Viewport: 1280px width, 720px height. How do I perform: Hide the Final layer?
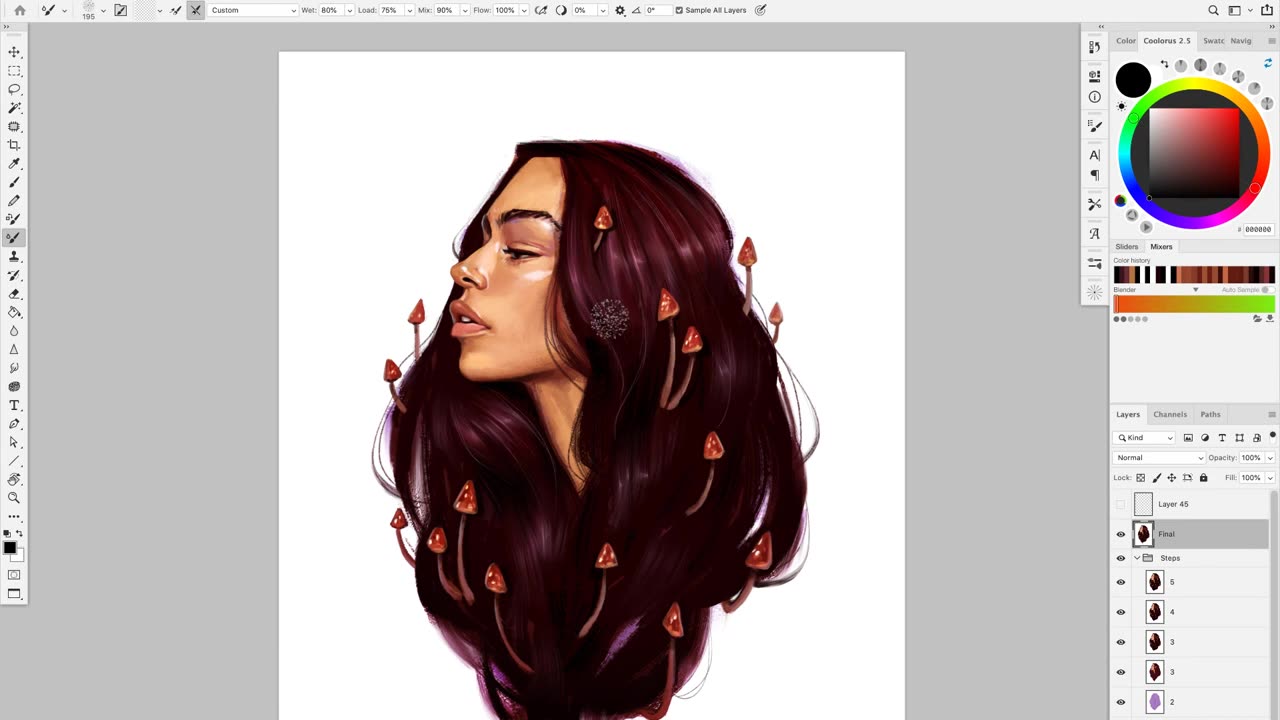point(1120,534)
